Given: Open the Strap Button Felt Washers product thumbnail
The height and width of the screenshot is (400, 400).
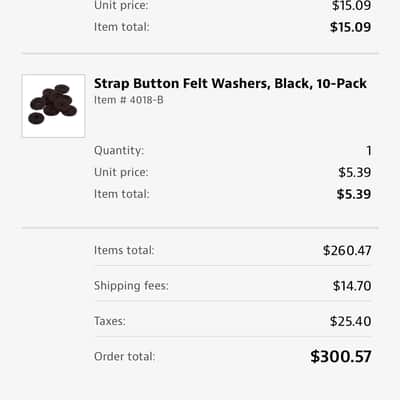Looking at the screenshot, I should [53, 106].
